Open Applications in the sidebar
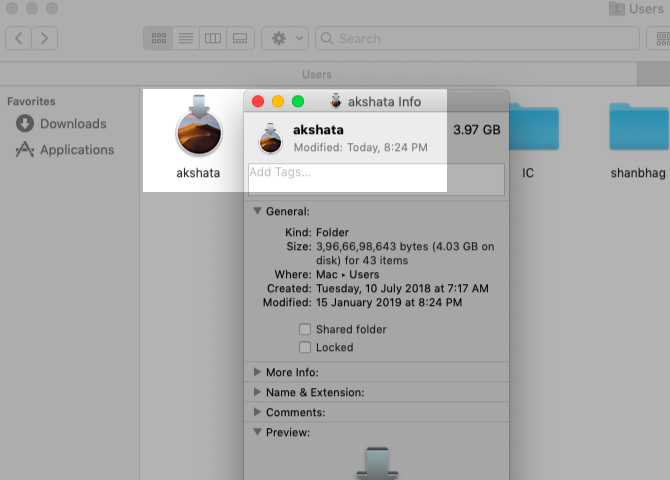Viewport: 670px width, 480px height. tap(65, 150)
